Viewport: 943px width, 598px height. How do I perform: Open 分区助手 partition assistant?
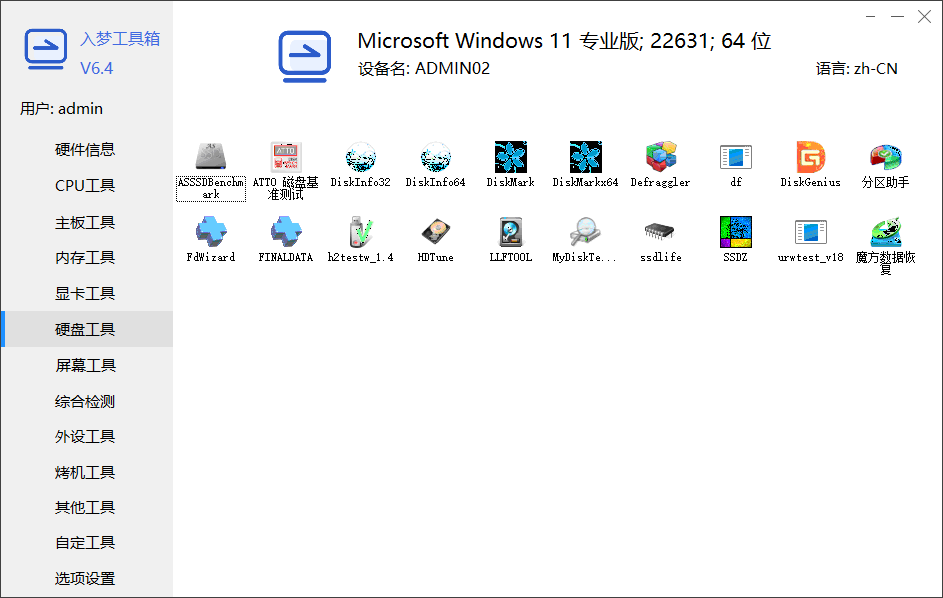point(885,165)
